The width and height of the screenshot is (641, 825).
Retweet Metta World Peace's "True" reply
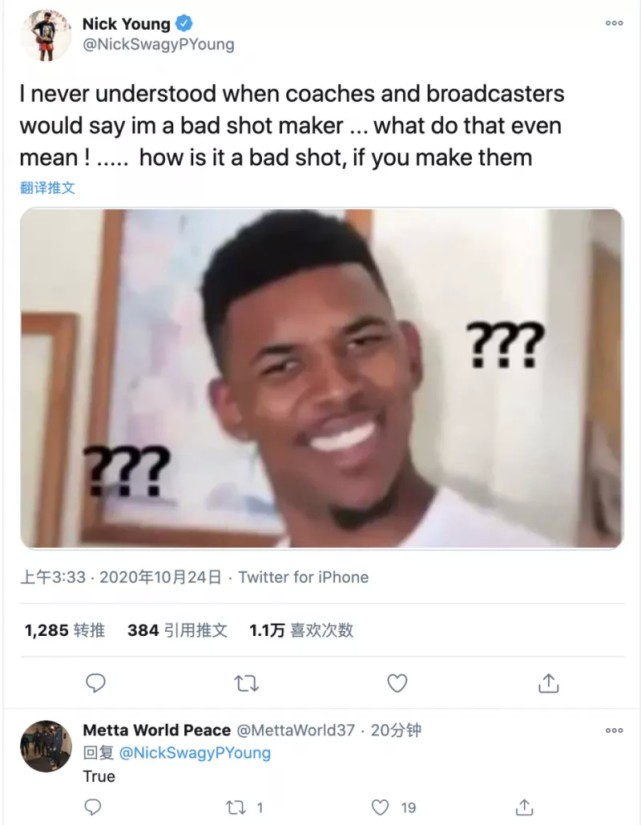(236, 806)
